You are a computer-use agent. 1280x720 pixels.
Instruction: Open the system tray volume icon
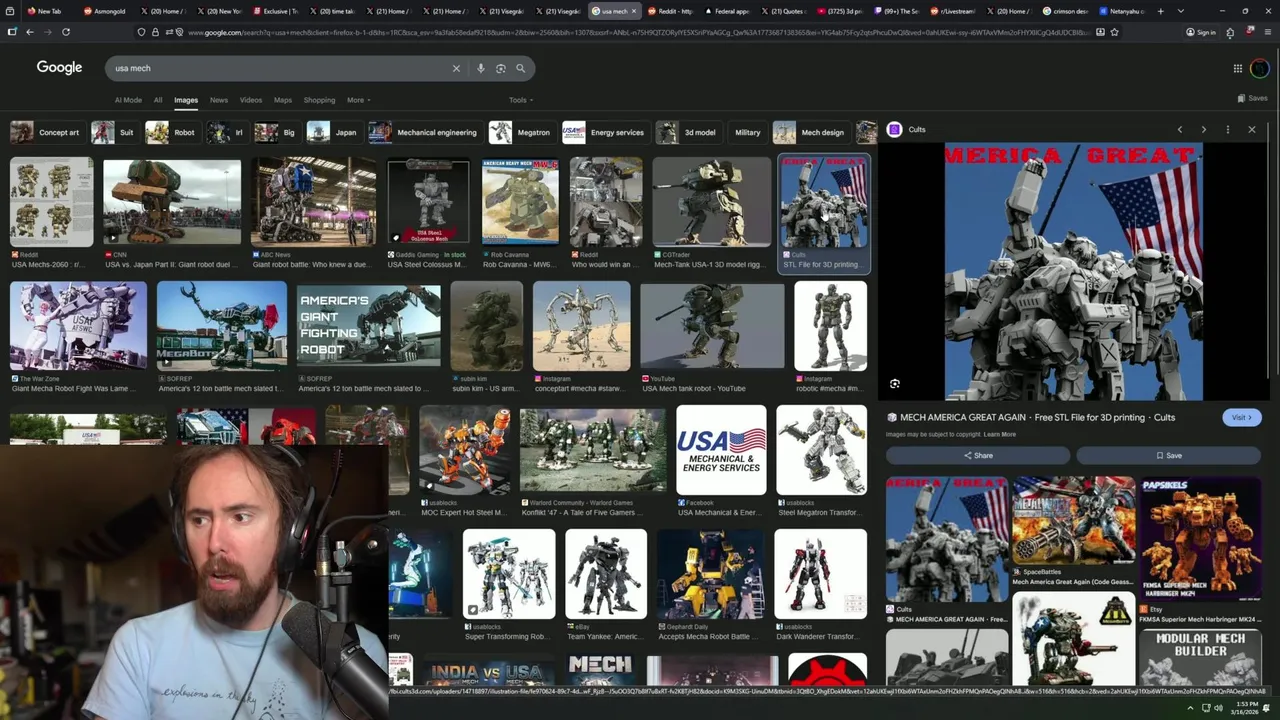tap(1218, 708)
